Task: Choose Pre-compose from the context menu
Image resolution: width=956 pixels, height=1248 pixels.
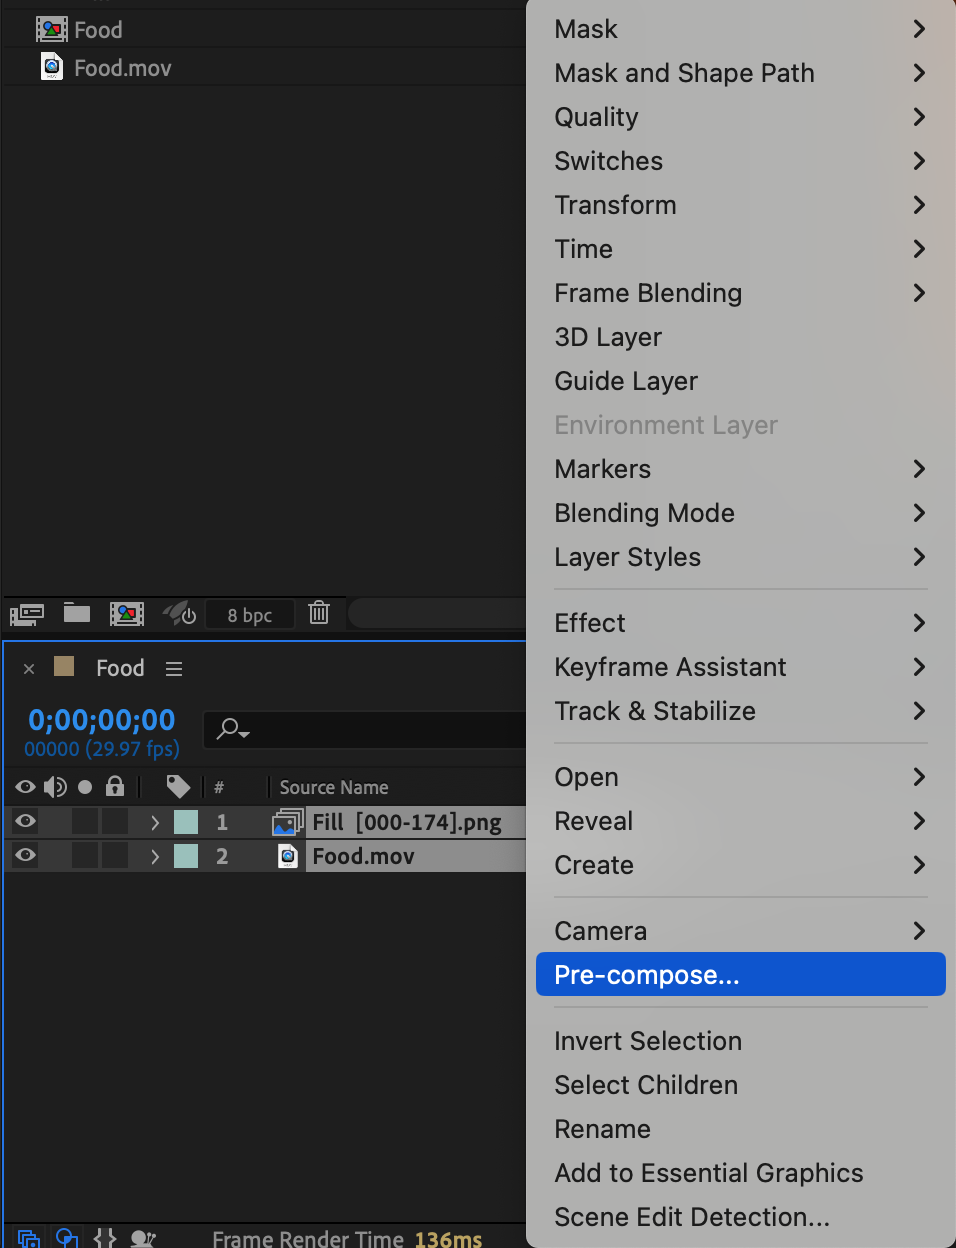Action: tap(740, 975)
